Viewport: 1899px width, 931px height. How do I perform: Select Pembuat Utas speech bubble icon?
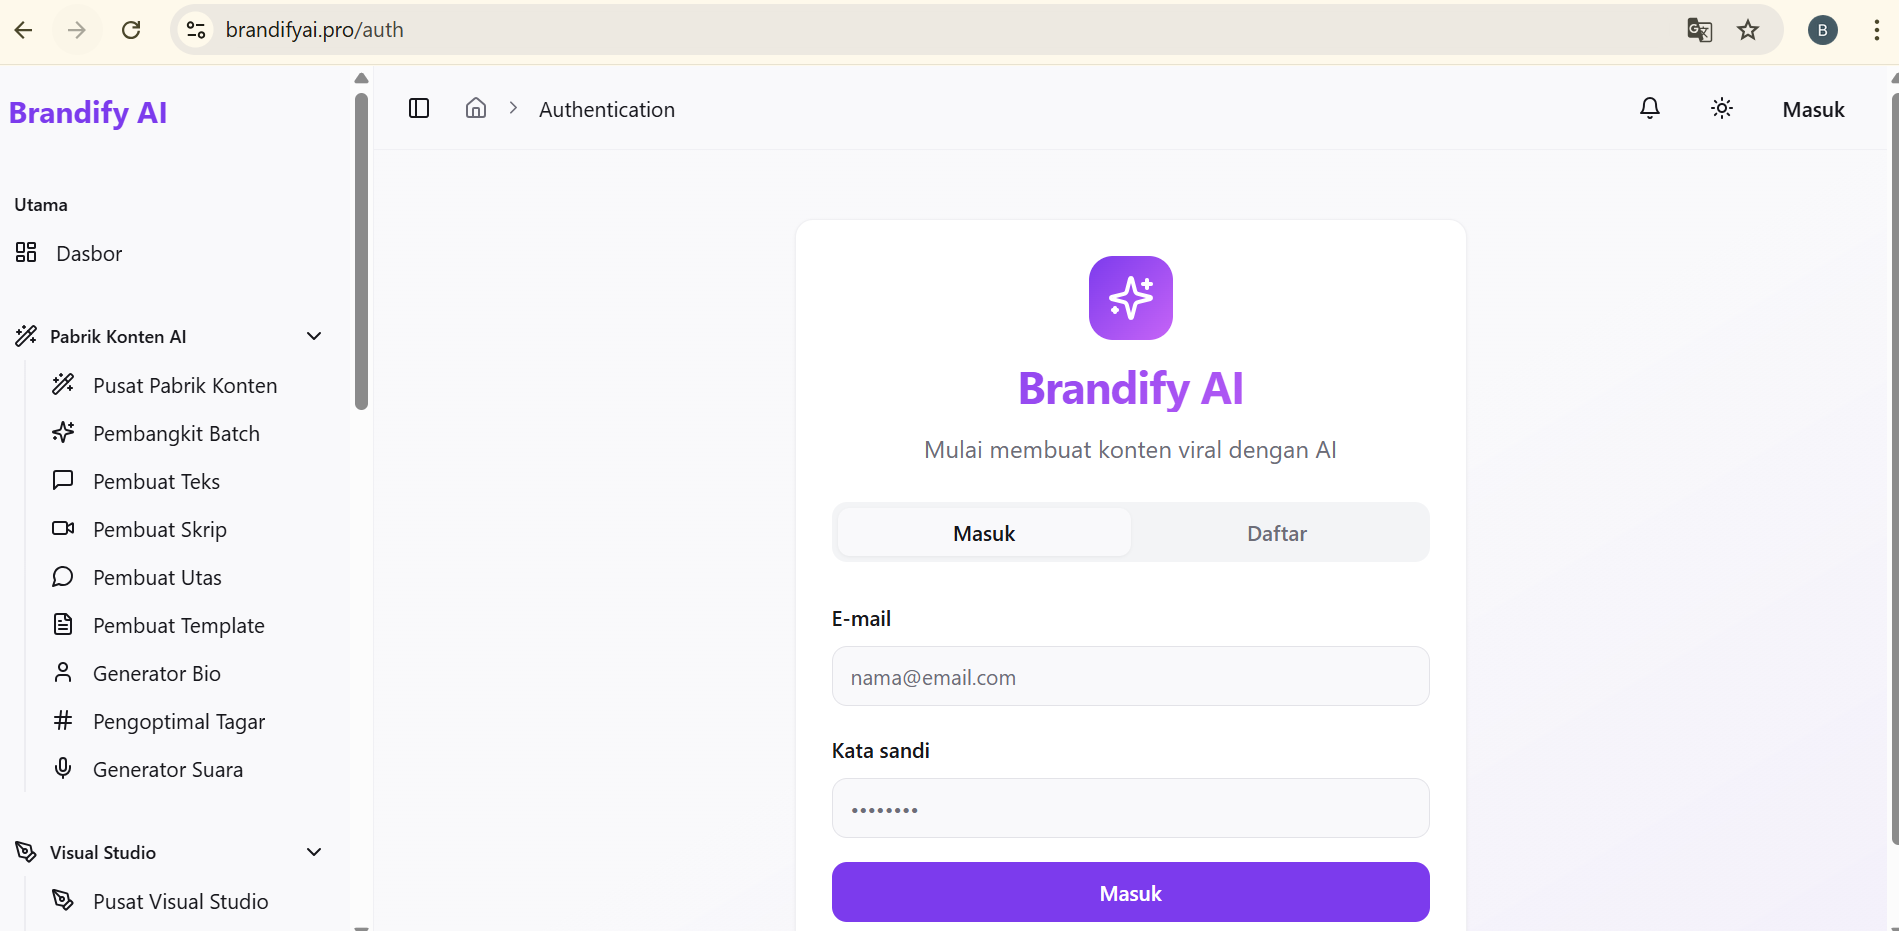pos(63,576)
